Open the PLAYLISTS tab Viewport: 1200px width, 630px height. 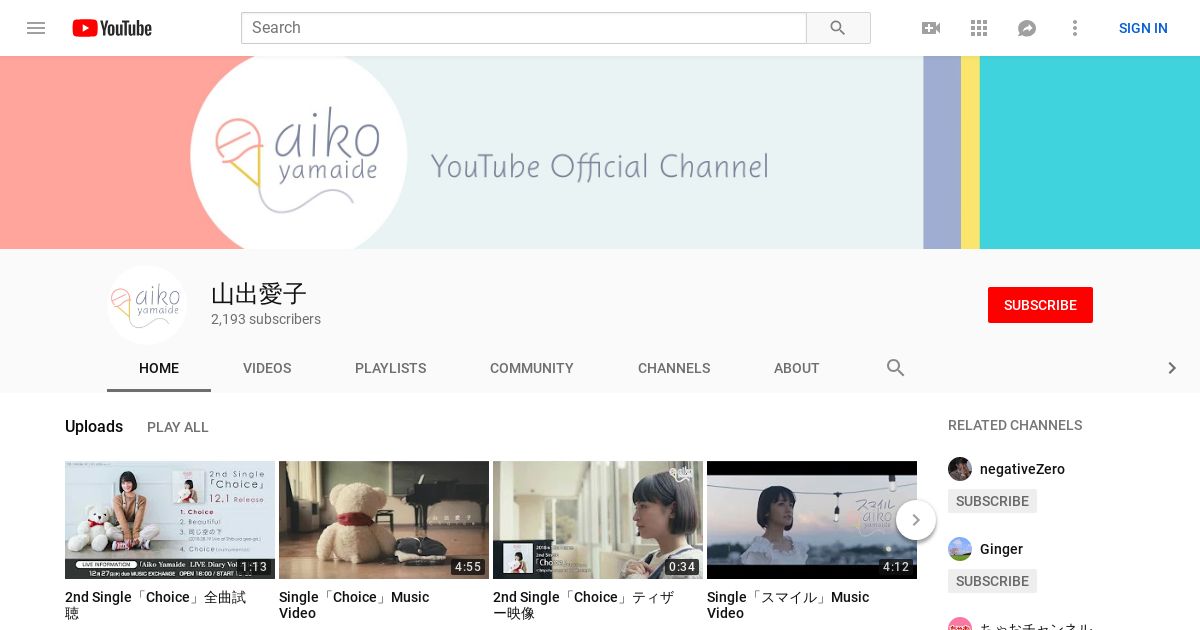[391, 368]
